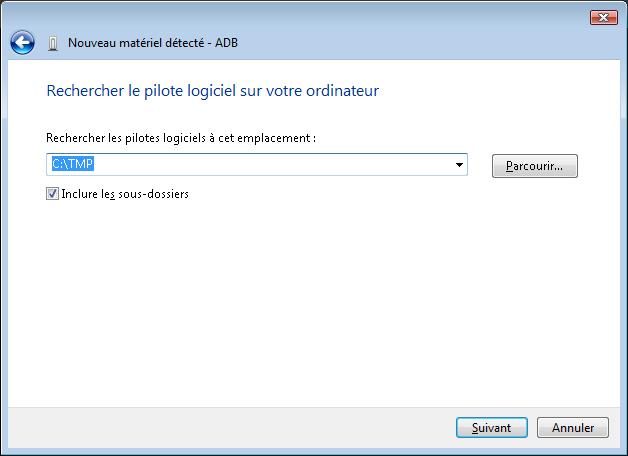Viewport: 628px width, 456px height.
Task: Click the hardware device icon in title bar
Action: (x=53, y=44)
